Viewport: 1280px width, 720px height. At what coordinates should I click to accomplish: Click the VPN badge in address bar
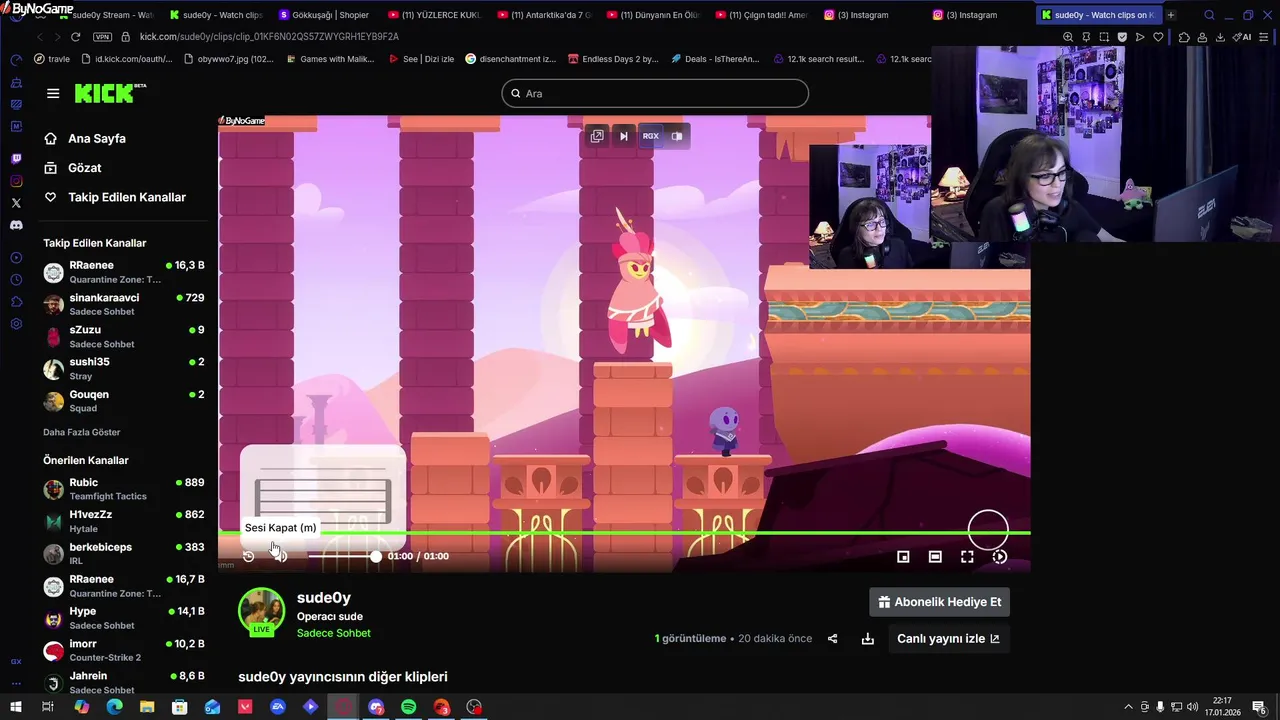coord(102,37)
